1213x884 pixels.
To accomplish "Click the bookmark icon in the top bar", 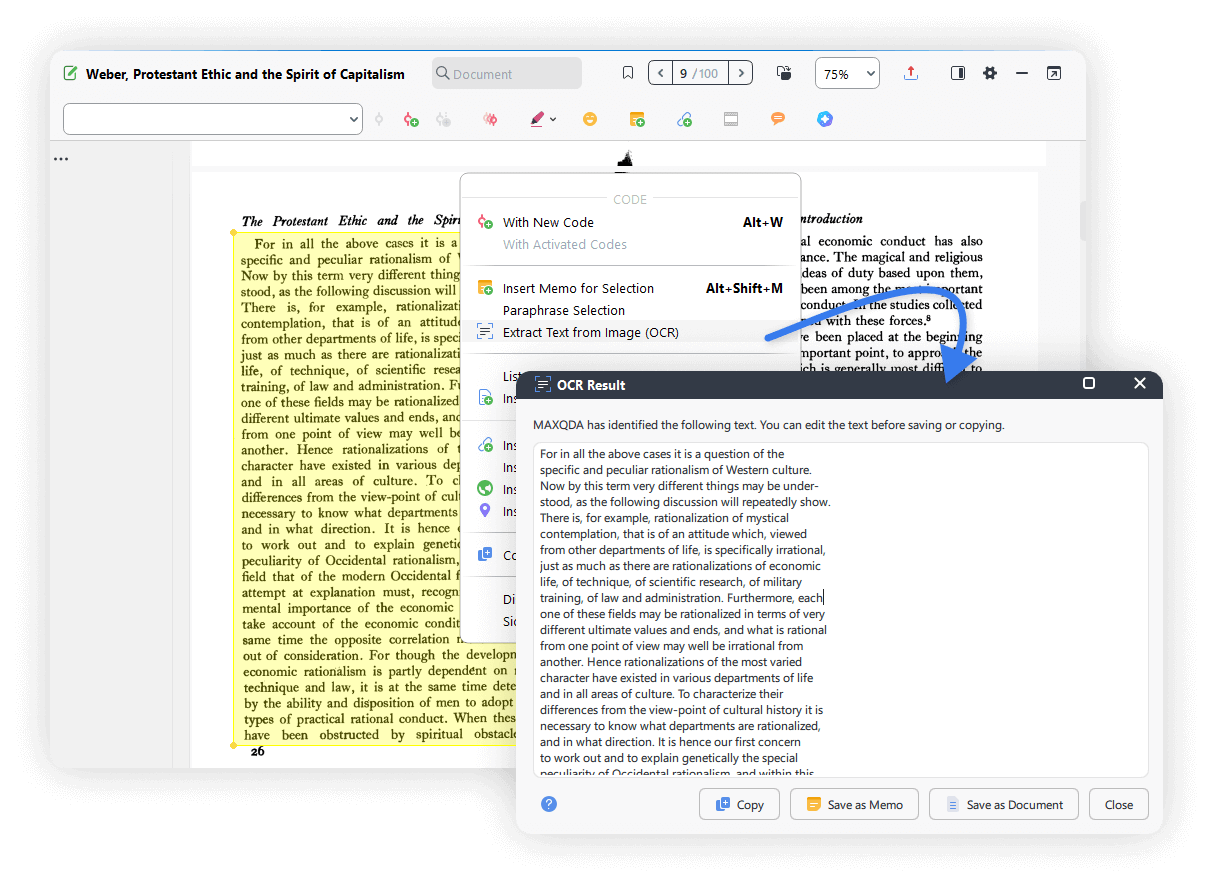I will coord(628,73).
